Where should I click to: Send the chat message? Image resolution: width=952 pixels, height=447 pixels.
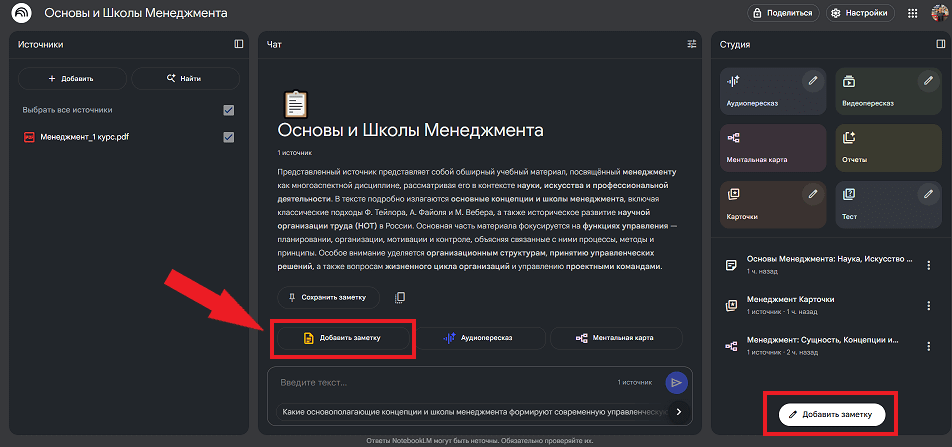[x=676, y=383]
